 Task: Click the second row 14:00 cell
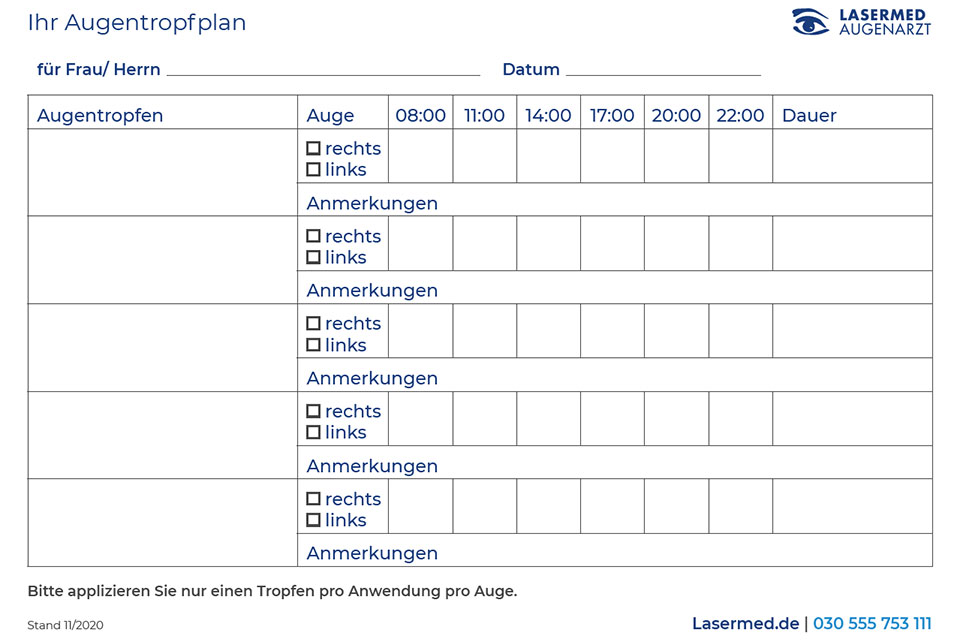pyautogui.click(x=548, y=244)
